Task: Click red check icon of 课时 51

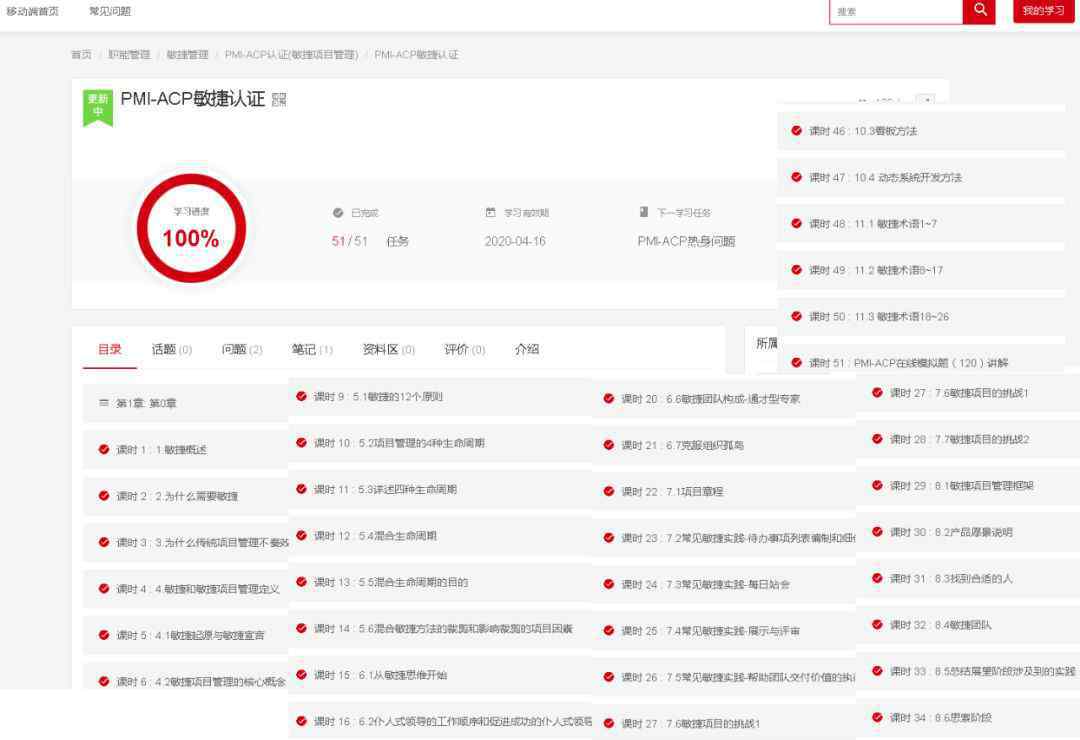Action: [796, 362]
